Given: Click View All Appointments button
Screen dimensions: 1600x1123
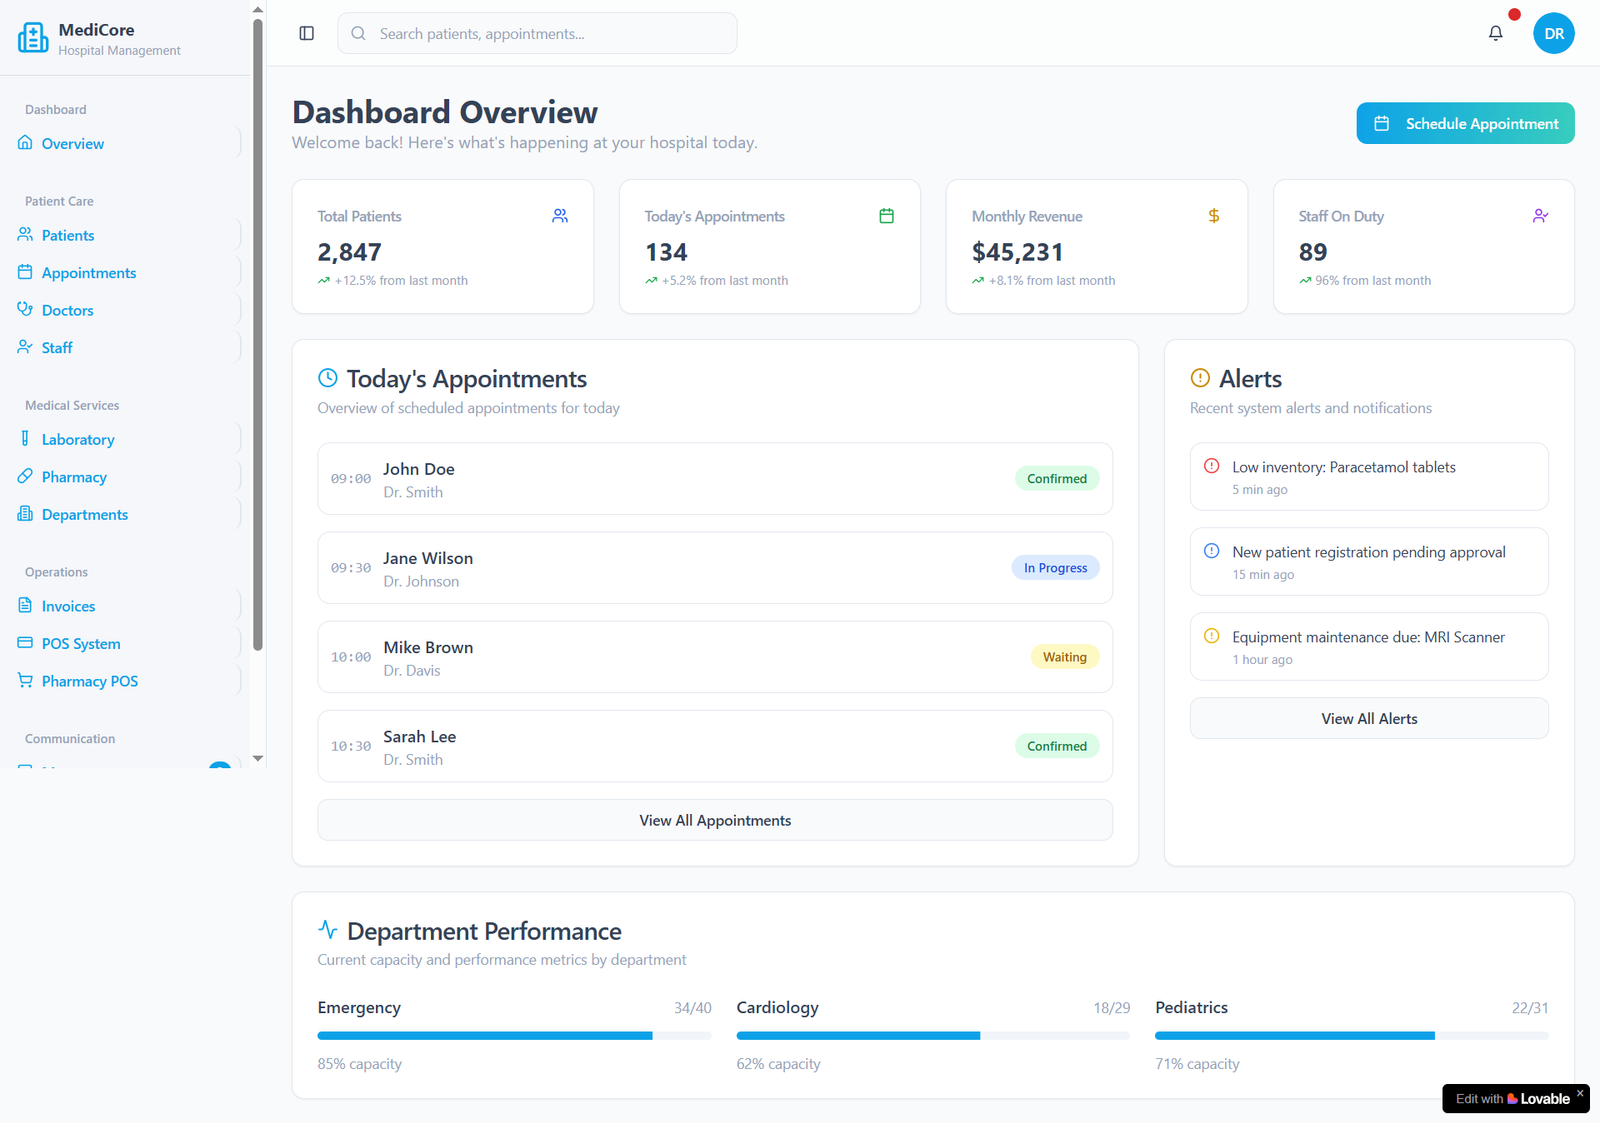Looking at the screenshot, I should 715,820.
